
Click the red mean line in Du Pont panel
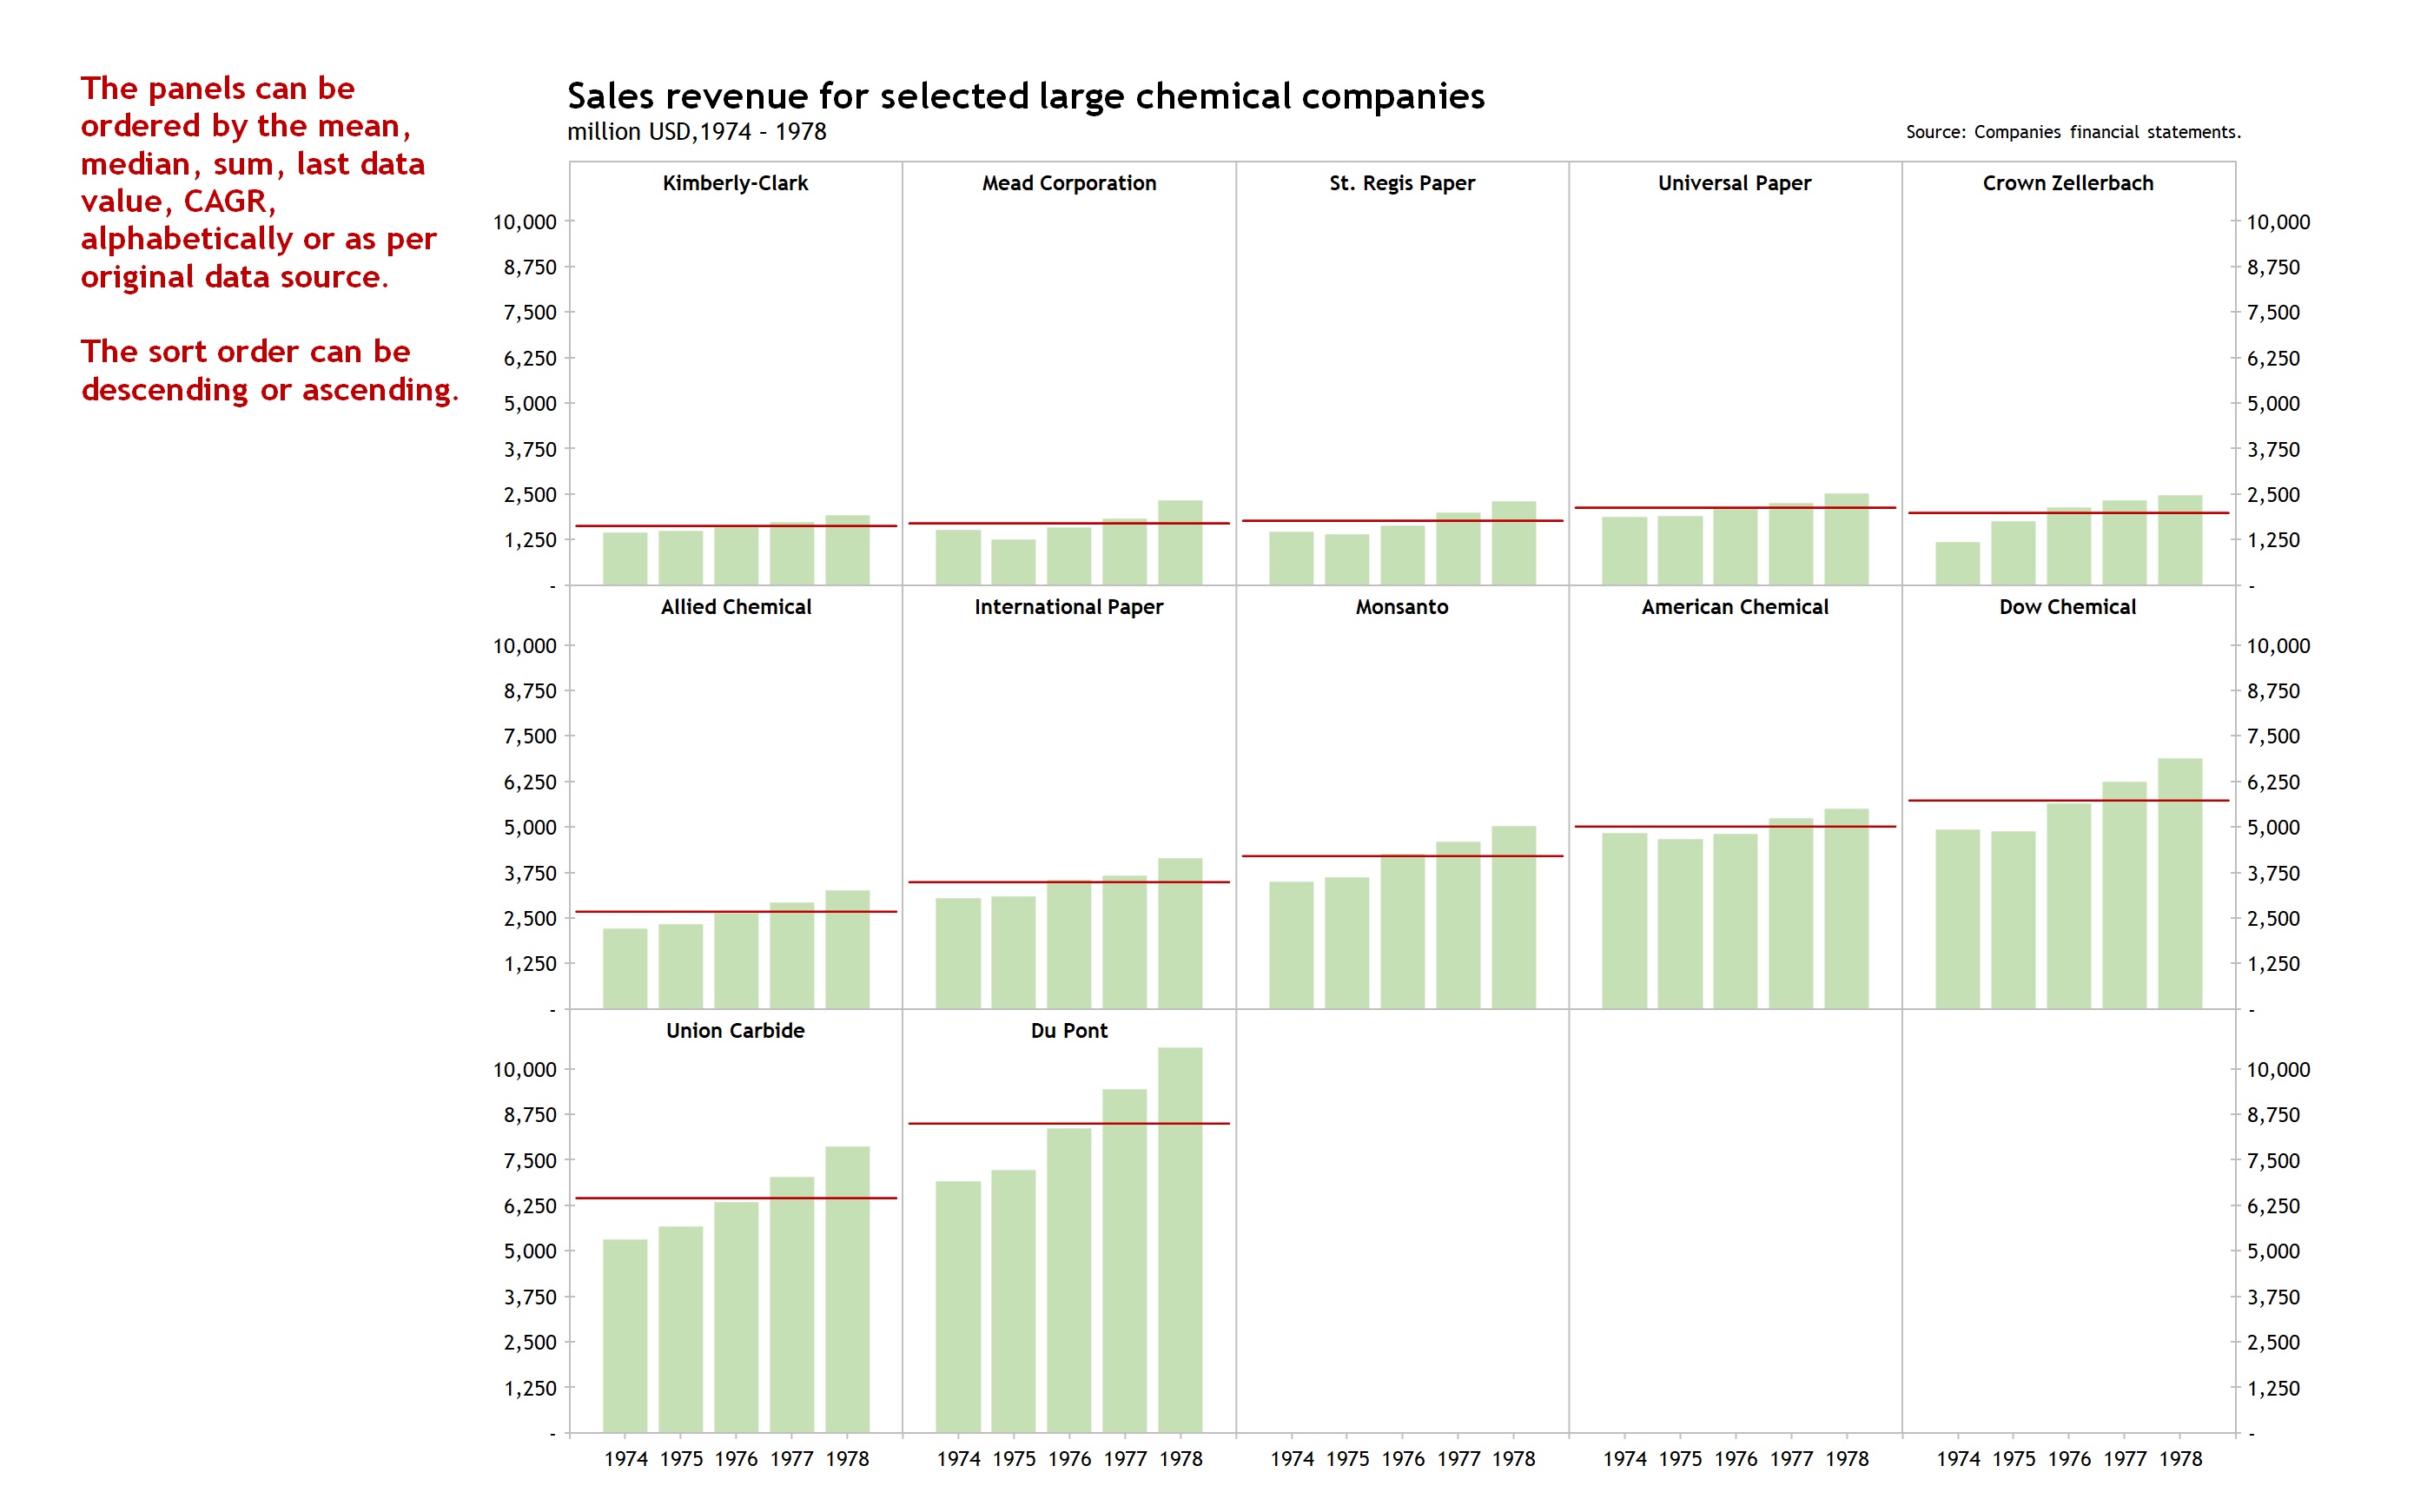pos(1069,1124)
